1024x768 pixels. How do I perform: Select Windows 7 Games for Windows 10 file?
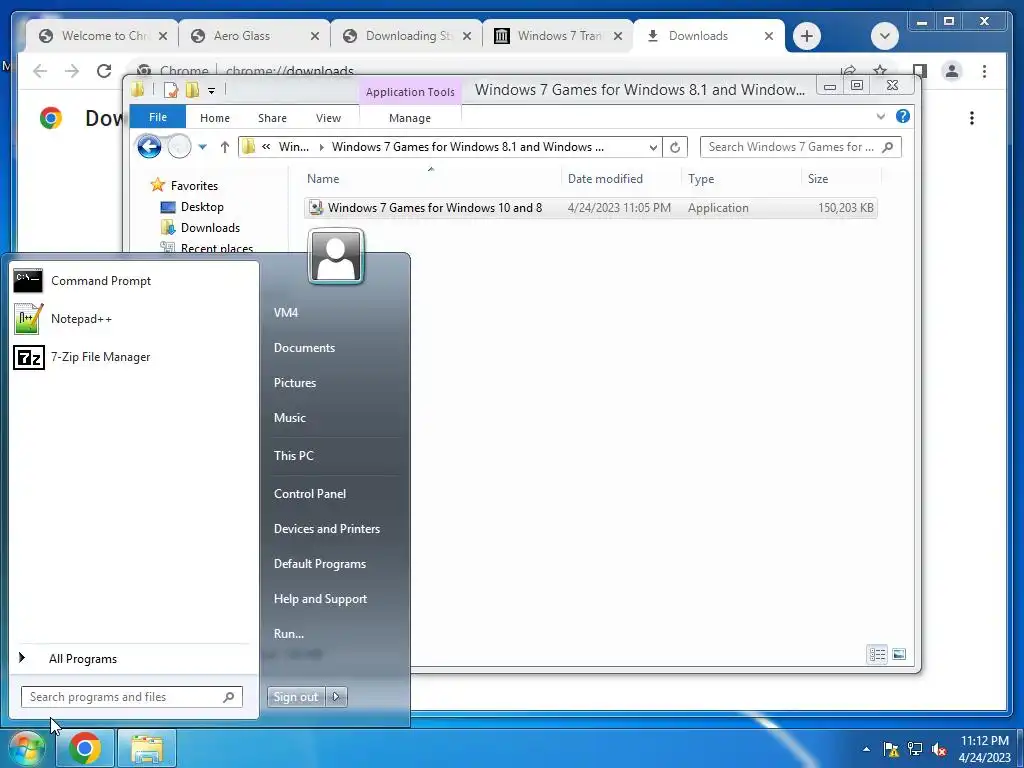coord(590,208)
